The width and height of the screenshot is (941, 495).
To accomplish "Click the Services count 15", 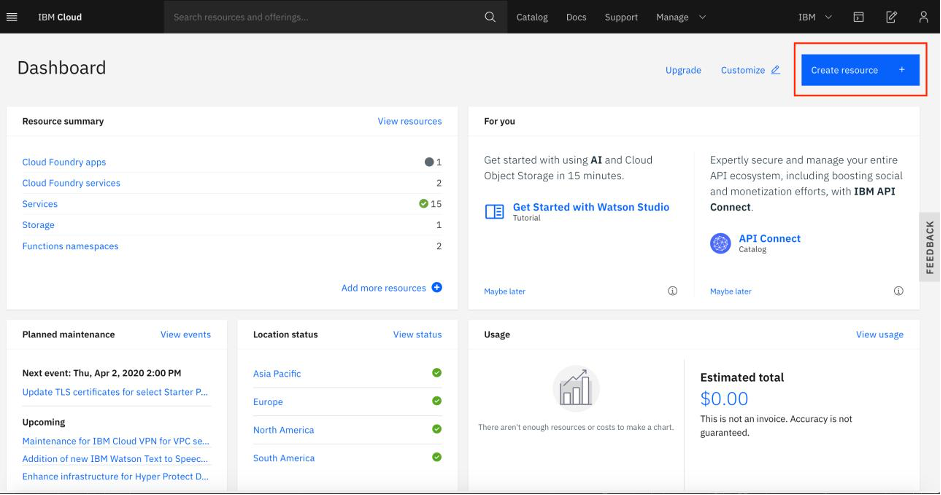I will click(x=436, y=204).
